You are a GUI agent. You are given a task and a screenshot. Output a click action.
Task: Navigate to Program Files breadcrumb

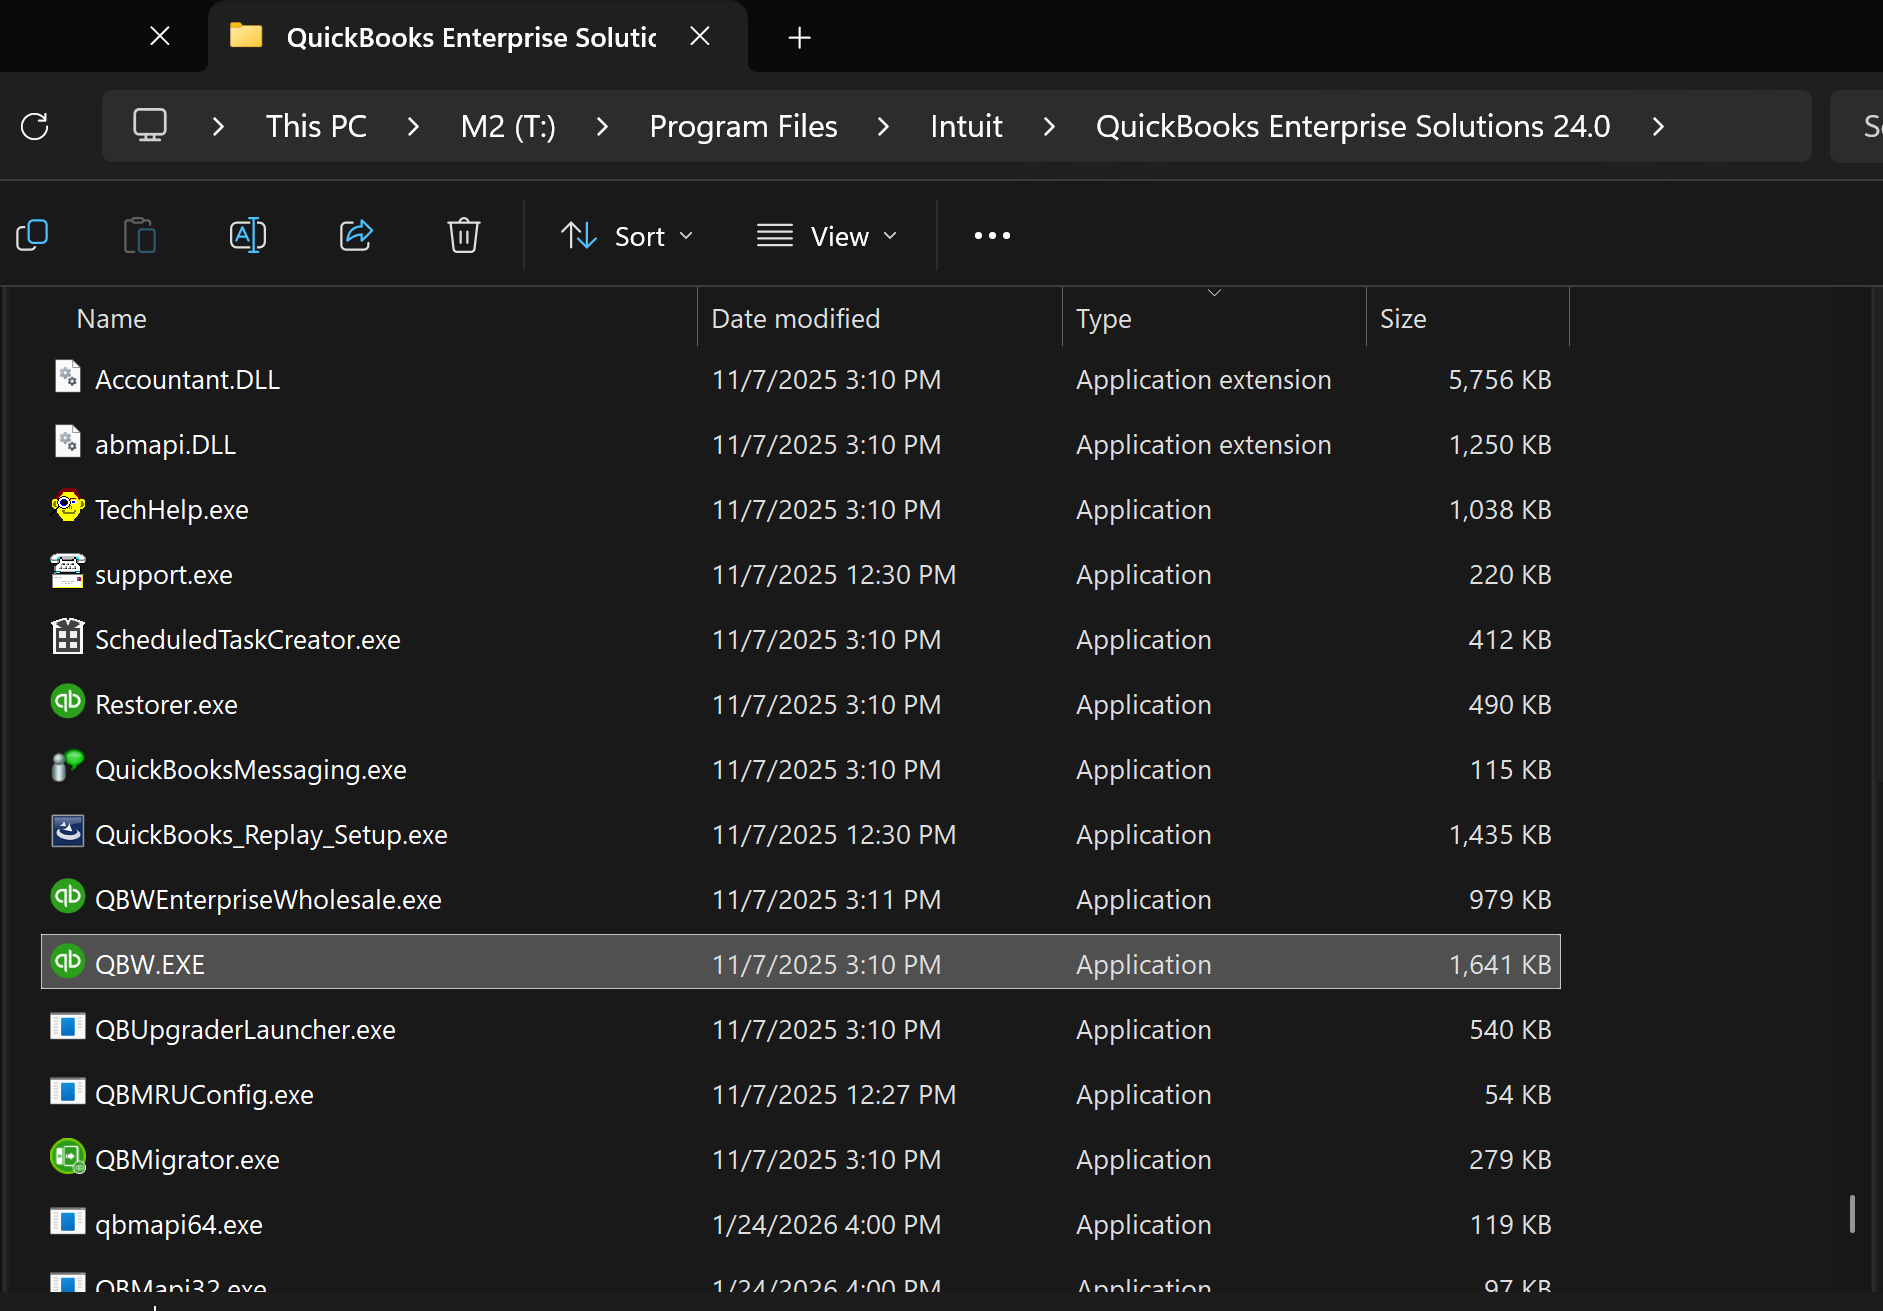click(x=743, y=127)
